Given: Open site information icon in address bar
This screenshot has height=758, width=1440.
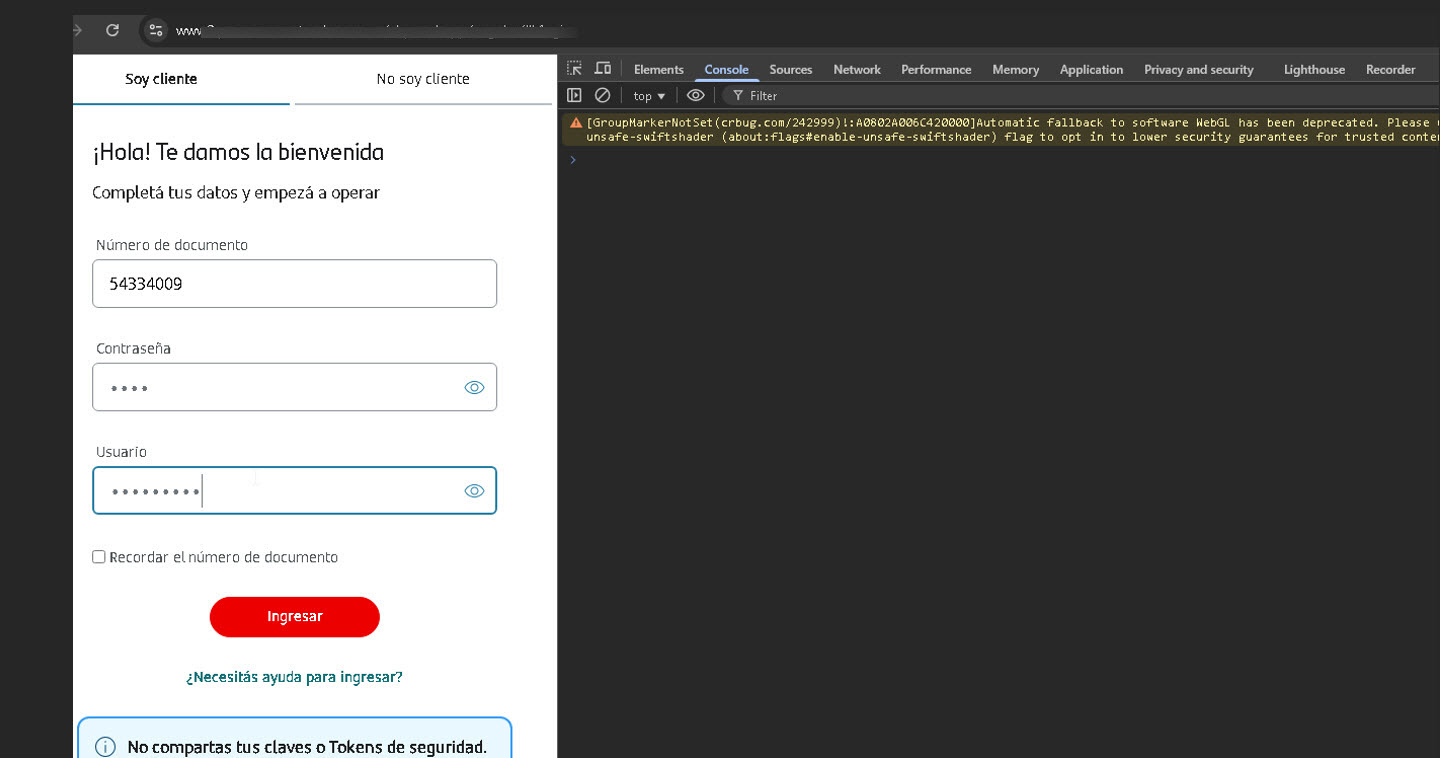Looking at the screenshot, I should (x=155, y=30).
